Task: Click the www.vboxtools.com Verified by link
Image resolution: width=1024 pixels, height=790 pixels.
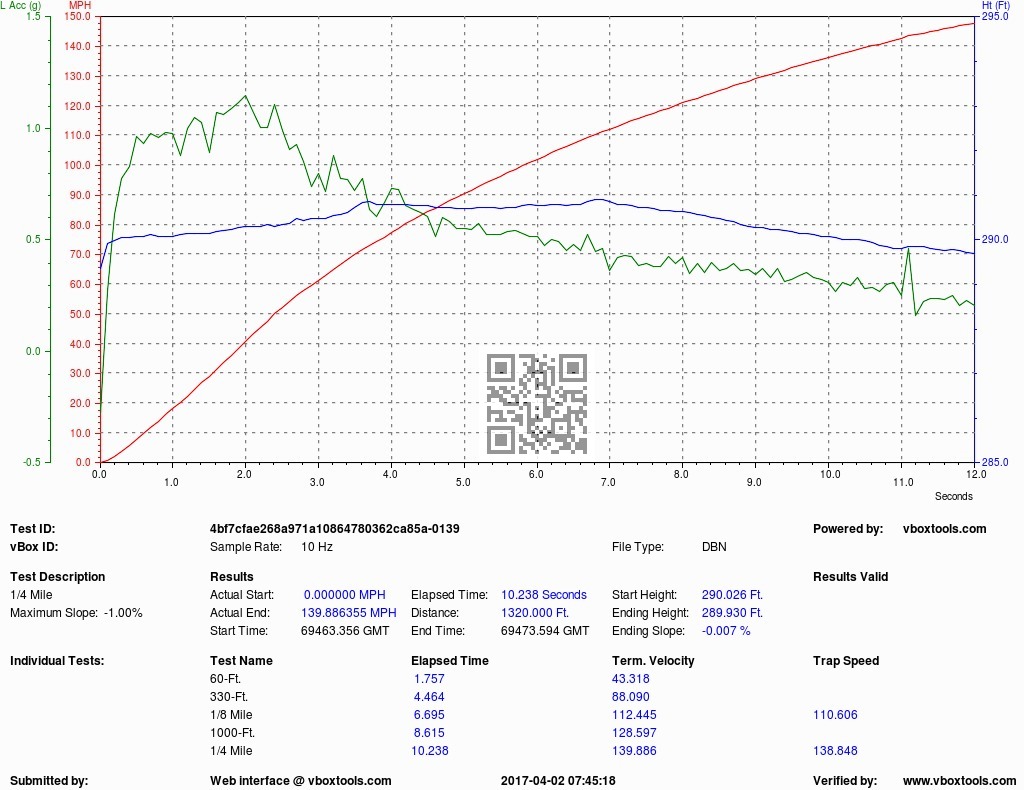Action: [959, 781]
